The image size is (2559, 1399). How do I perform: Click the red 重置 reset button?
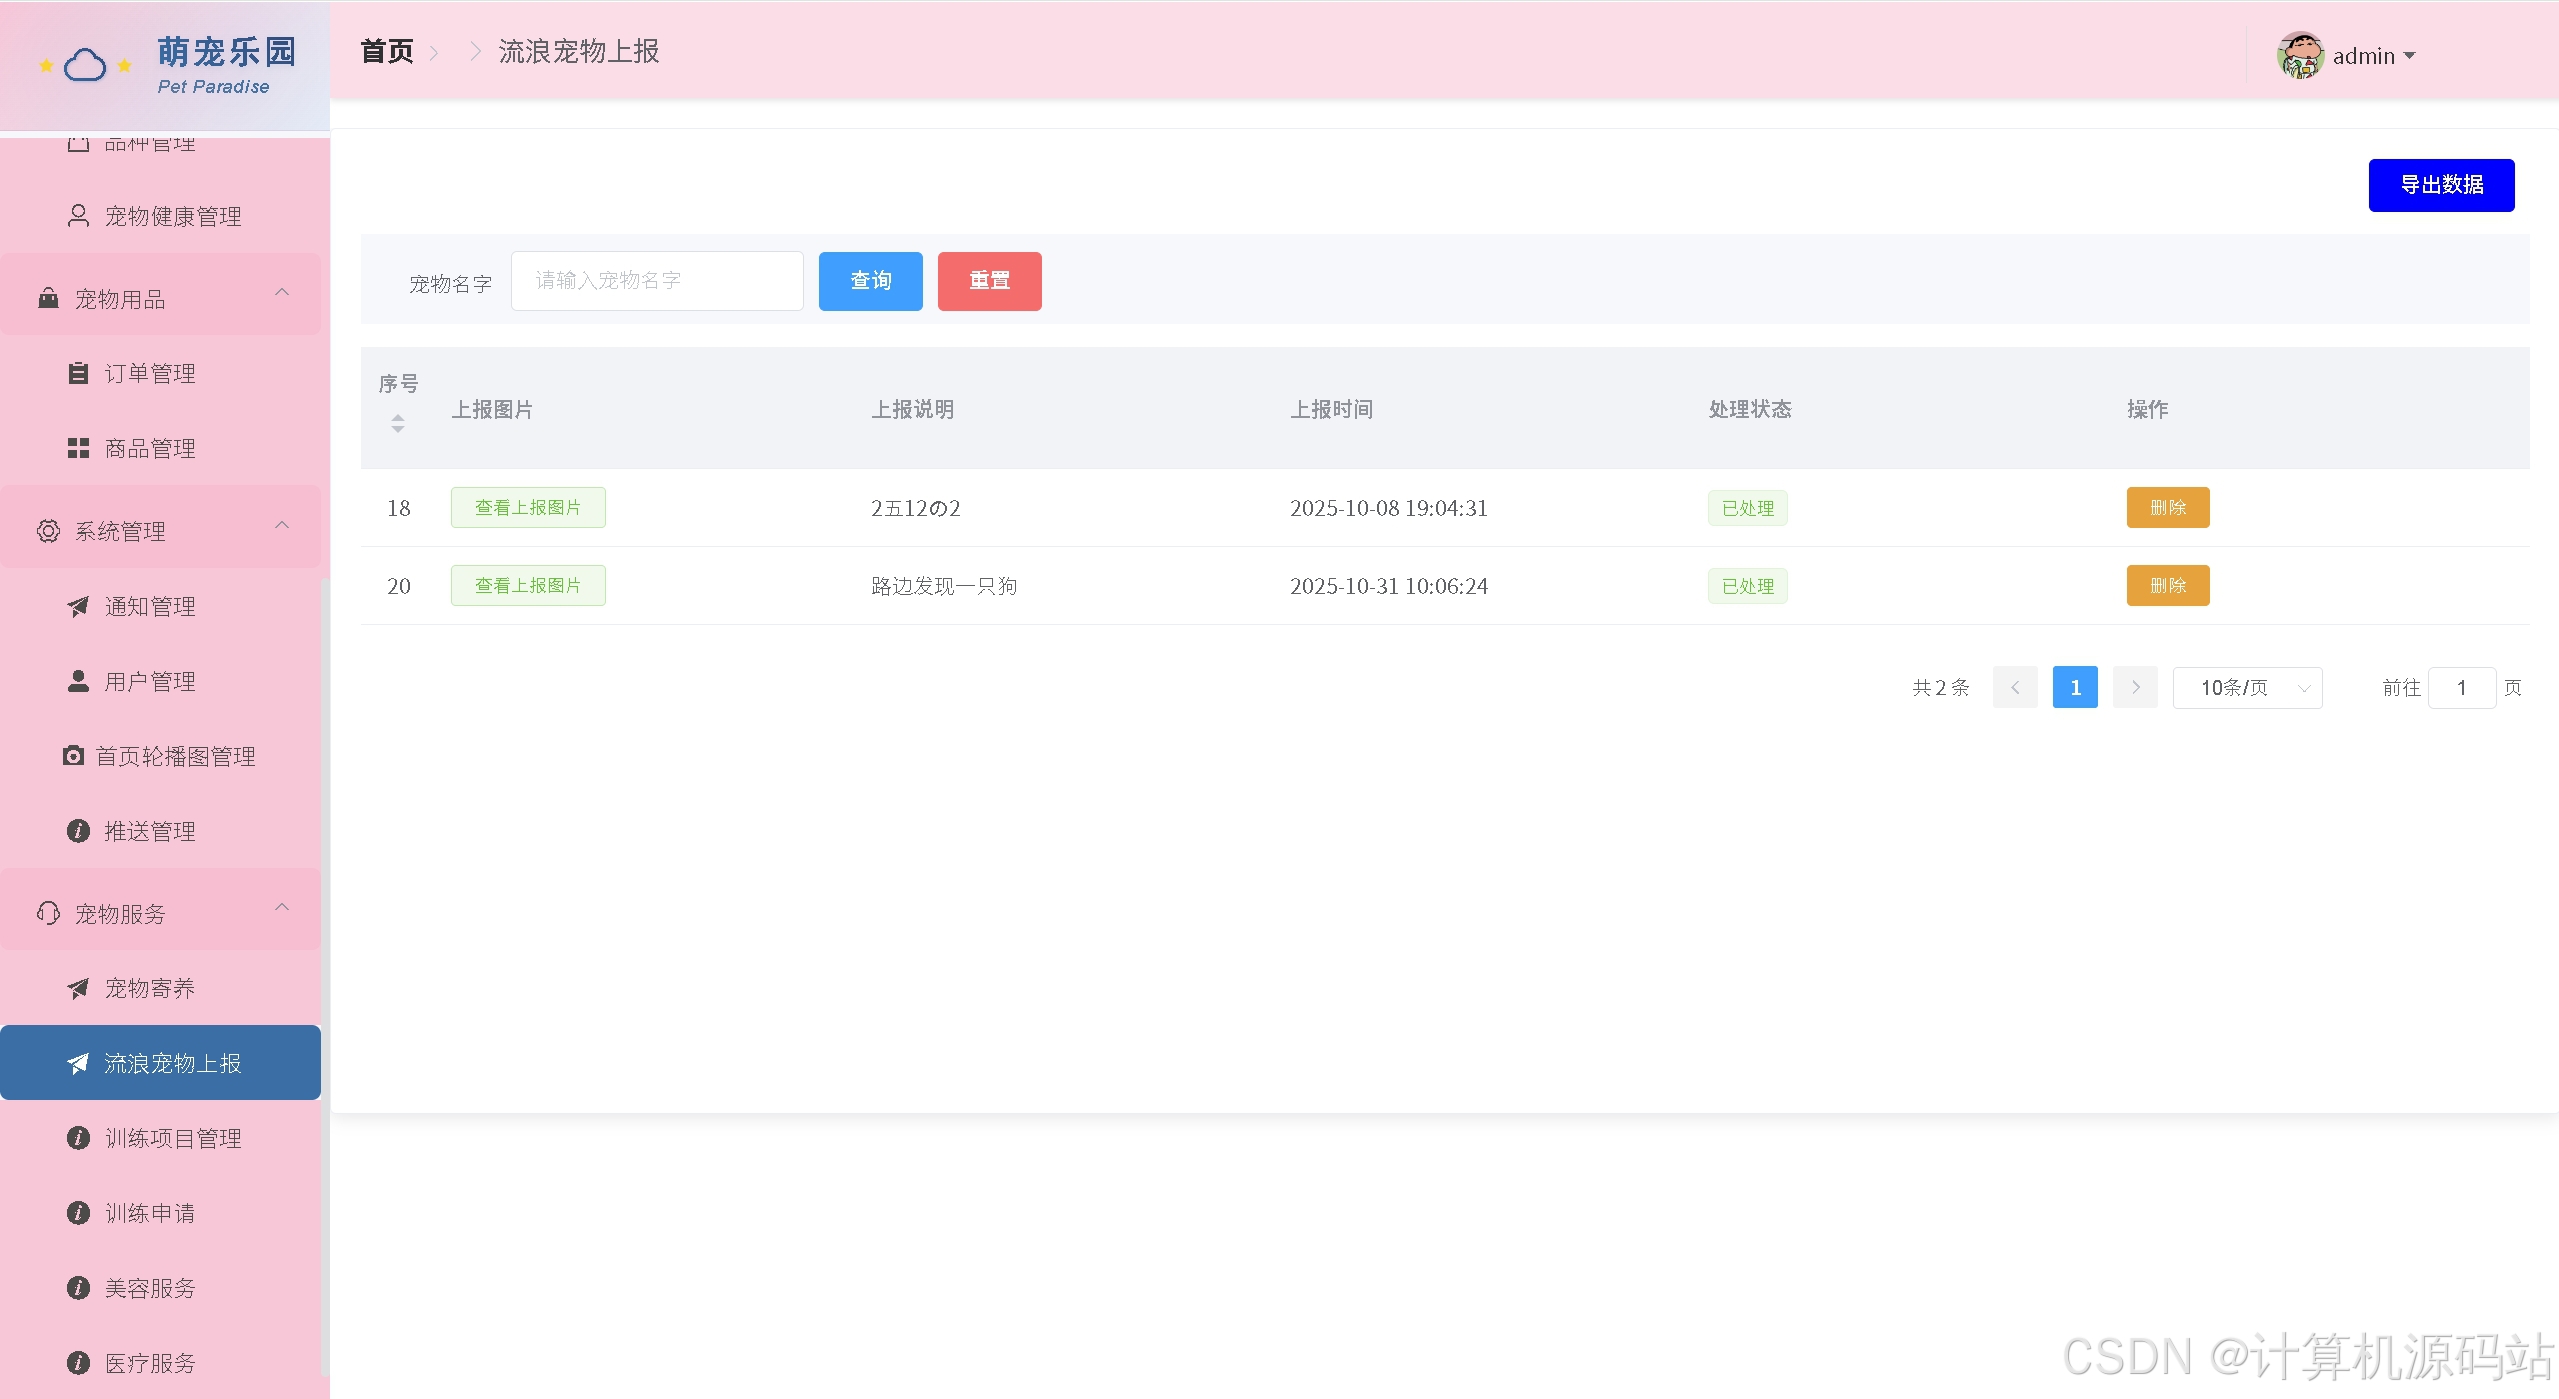click(989, 281)
